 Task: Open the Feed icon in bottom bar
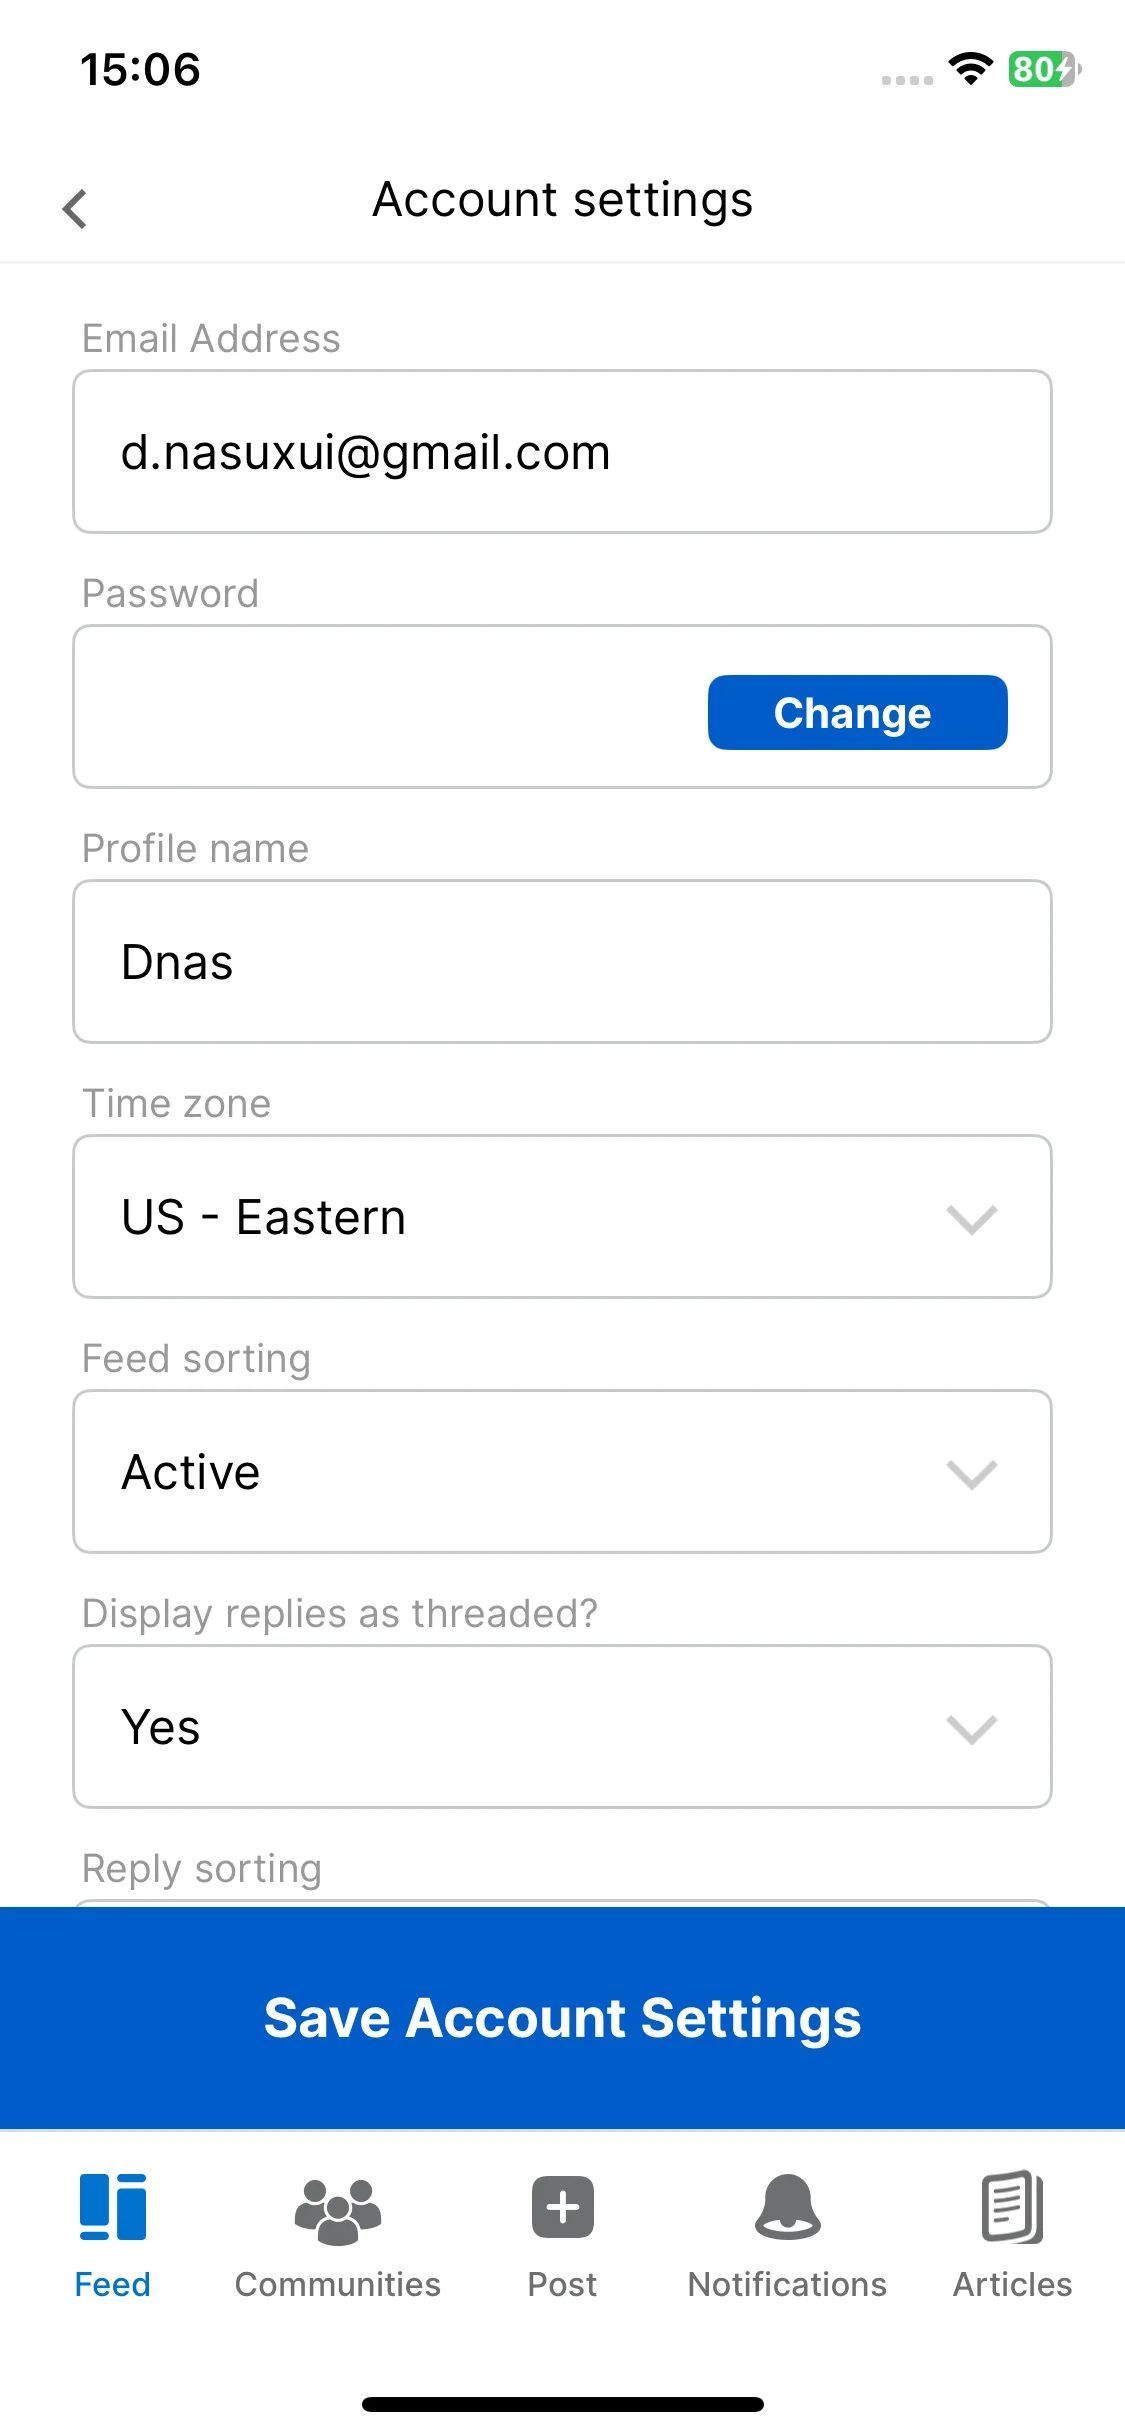[x=113, y=2206]
